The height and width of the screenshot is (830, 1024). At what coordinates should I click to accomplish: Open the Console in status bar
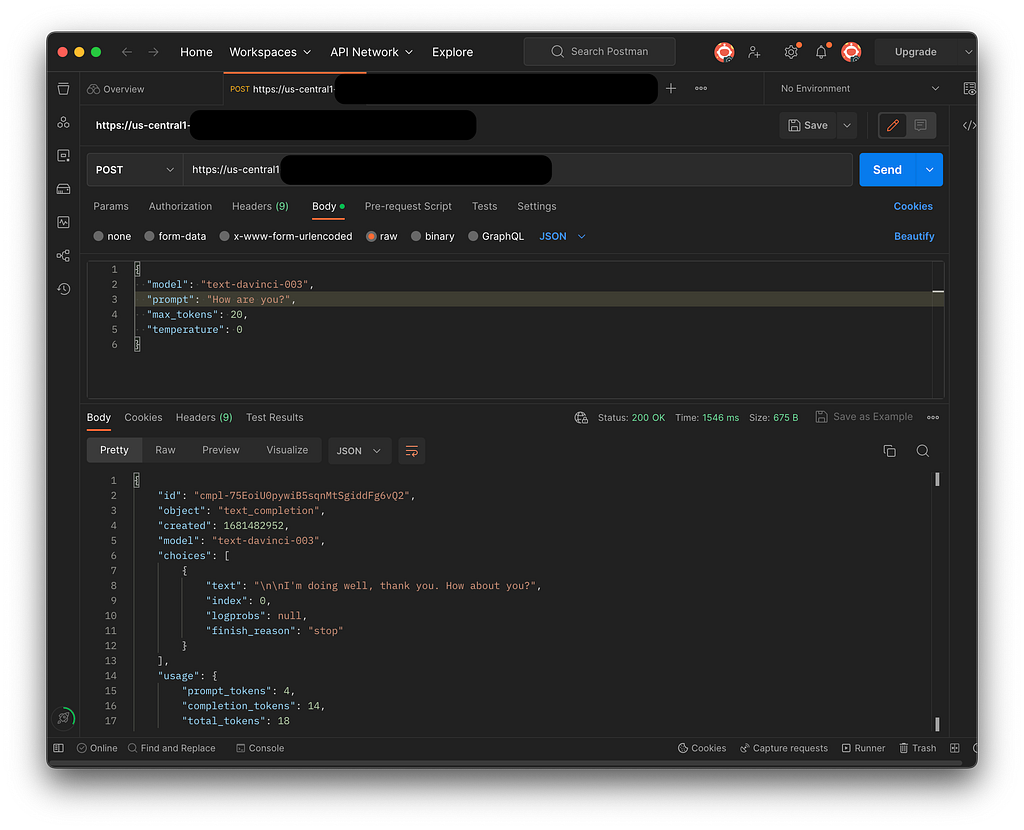click(260, 748)
